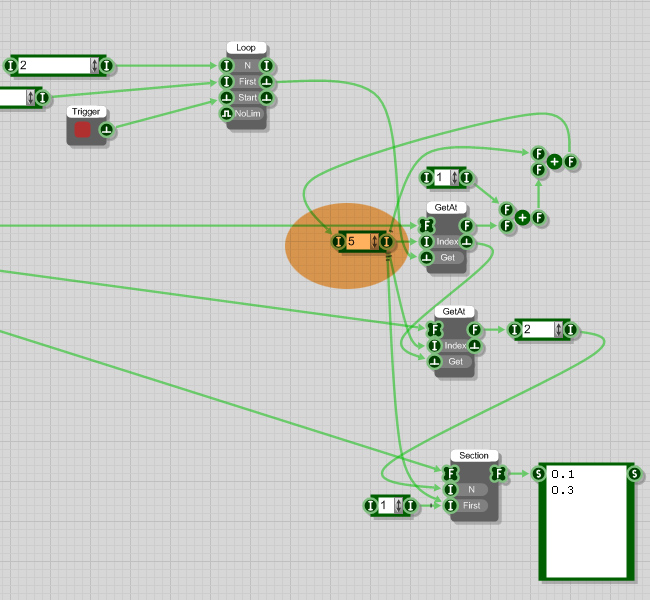
Task: Click the Loop node title
Action: [246, 47]
